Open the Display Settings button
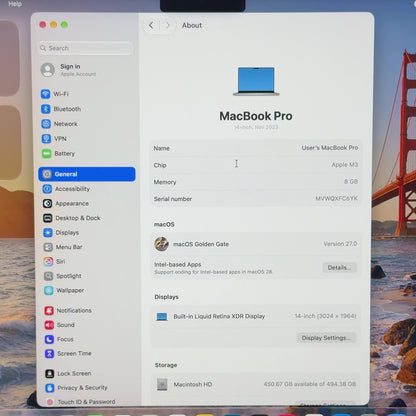 pyautogui.click(x=326, y=338)
